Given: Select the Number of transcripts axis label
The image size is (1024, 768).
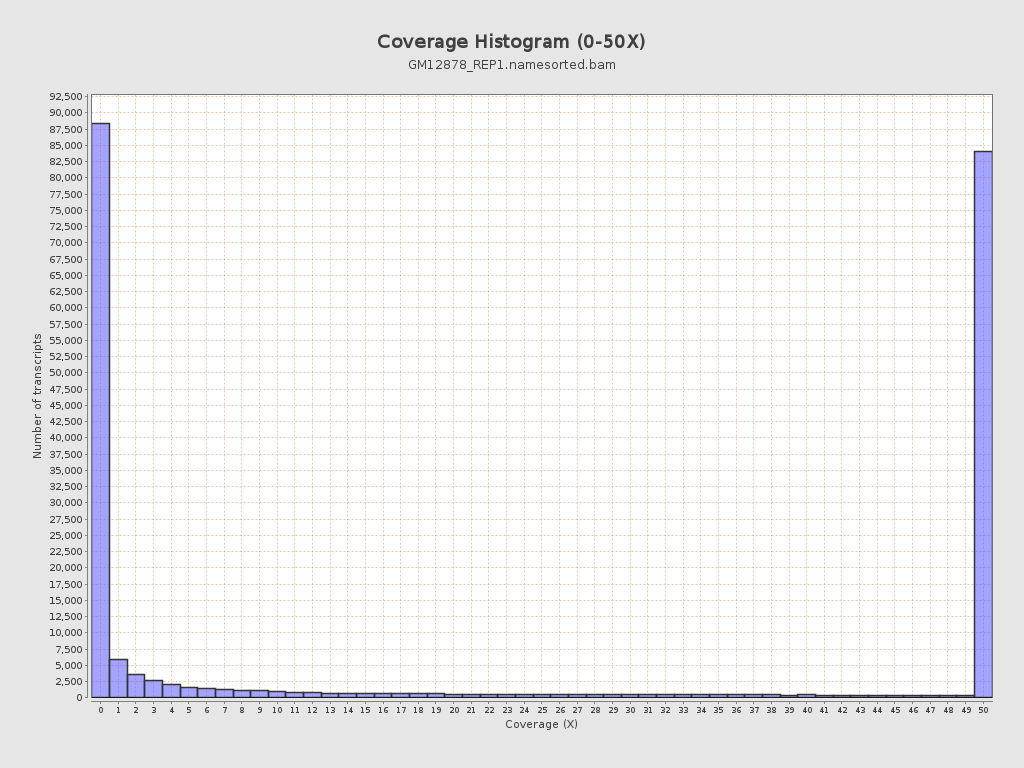Looking at the screenshot, I should pyautogui.click(x=37, y=394).
